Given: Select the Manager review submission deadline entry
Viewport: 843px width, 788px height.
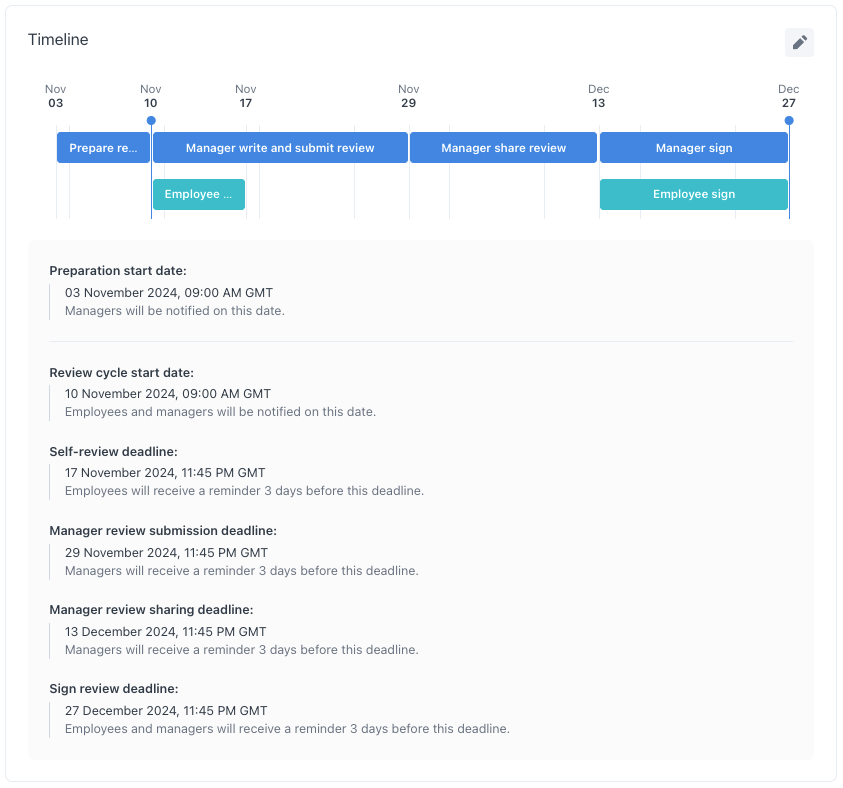Looking at the screenshot, I should [163, 530].
